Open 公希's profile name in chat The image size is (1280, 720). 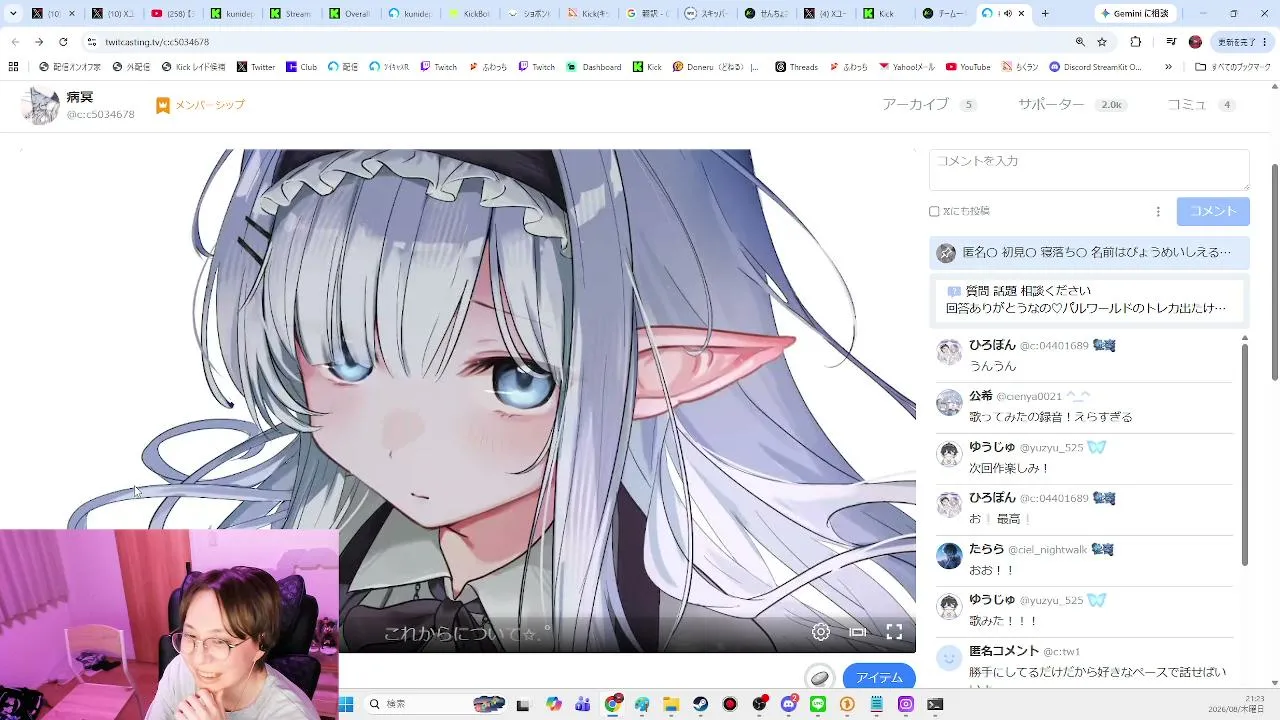[981, 396]
